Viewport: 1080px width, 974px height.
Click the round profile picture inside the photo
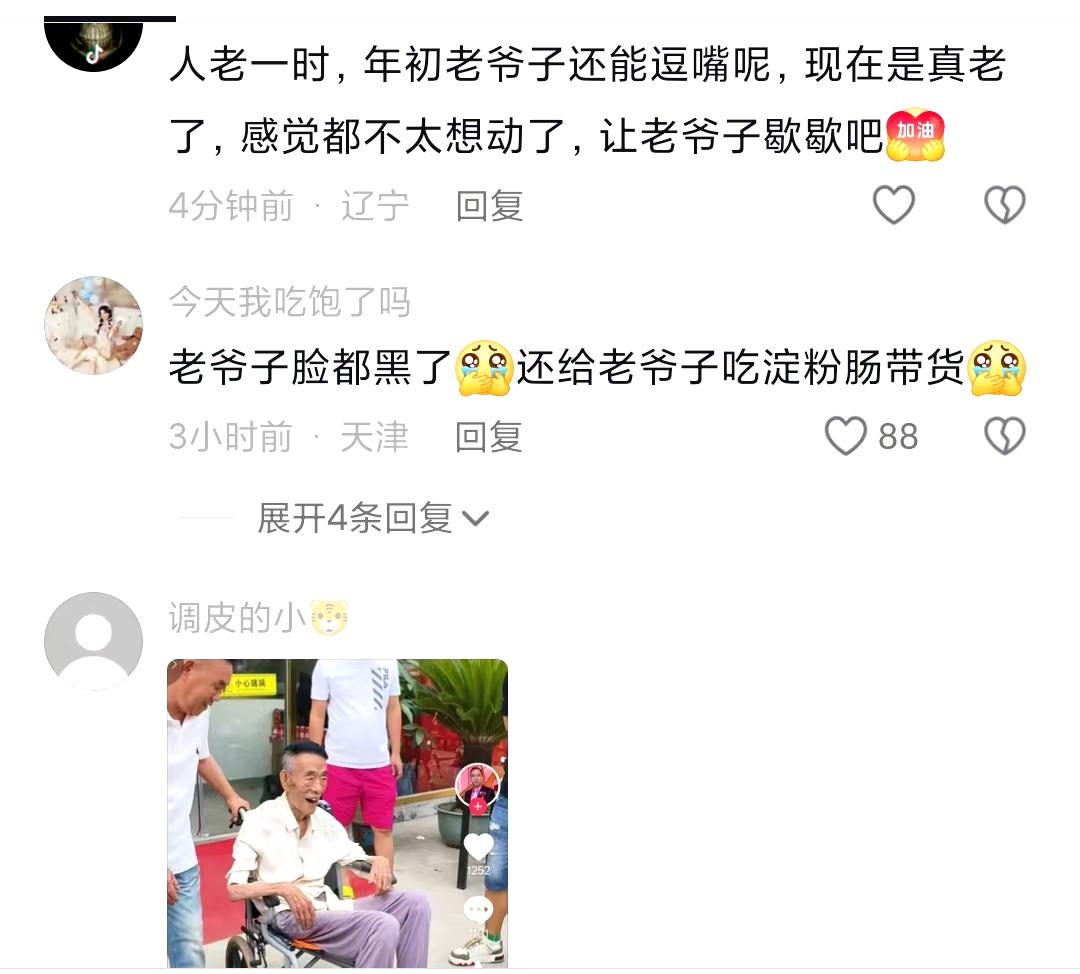click(478, 786)
